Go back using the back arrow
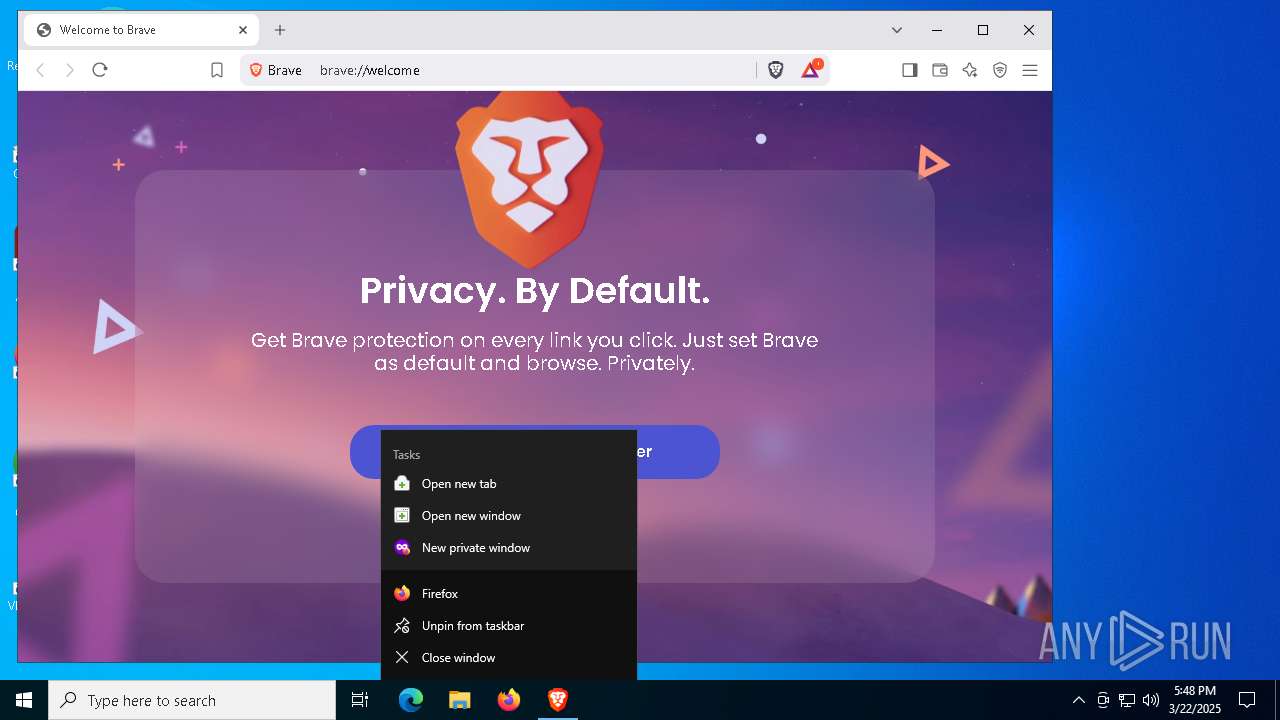Viewport: 1280px width, 720px height. click(41, 70)
